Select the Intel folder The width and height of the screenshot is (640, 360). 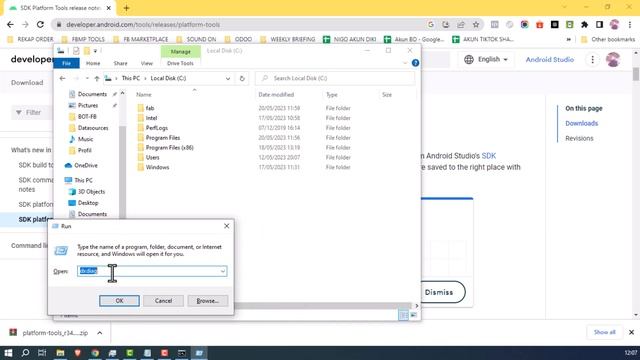pos(151,118)
